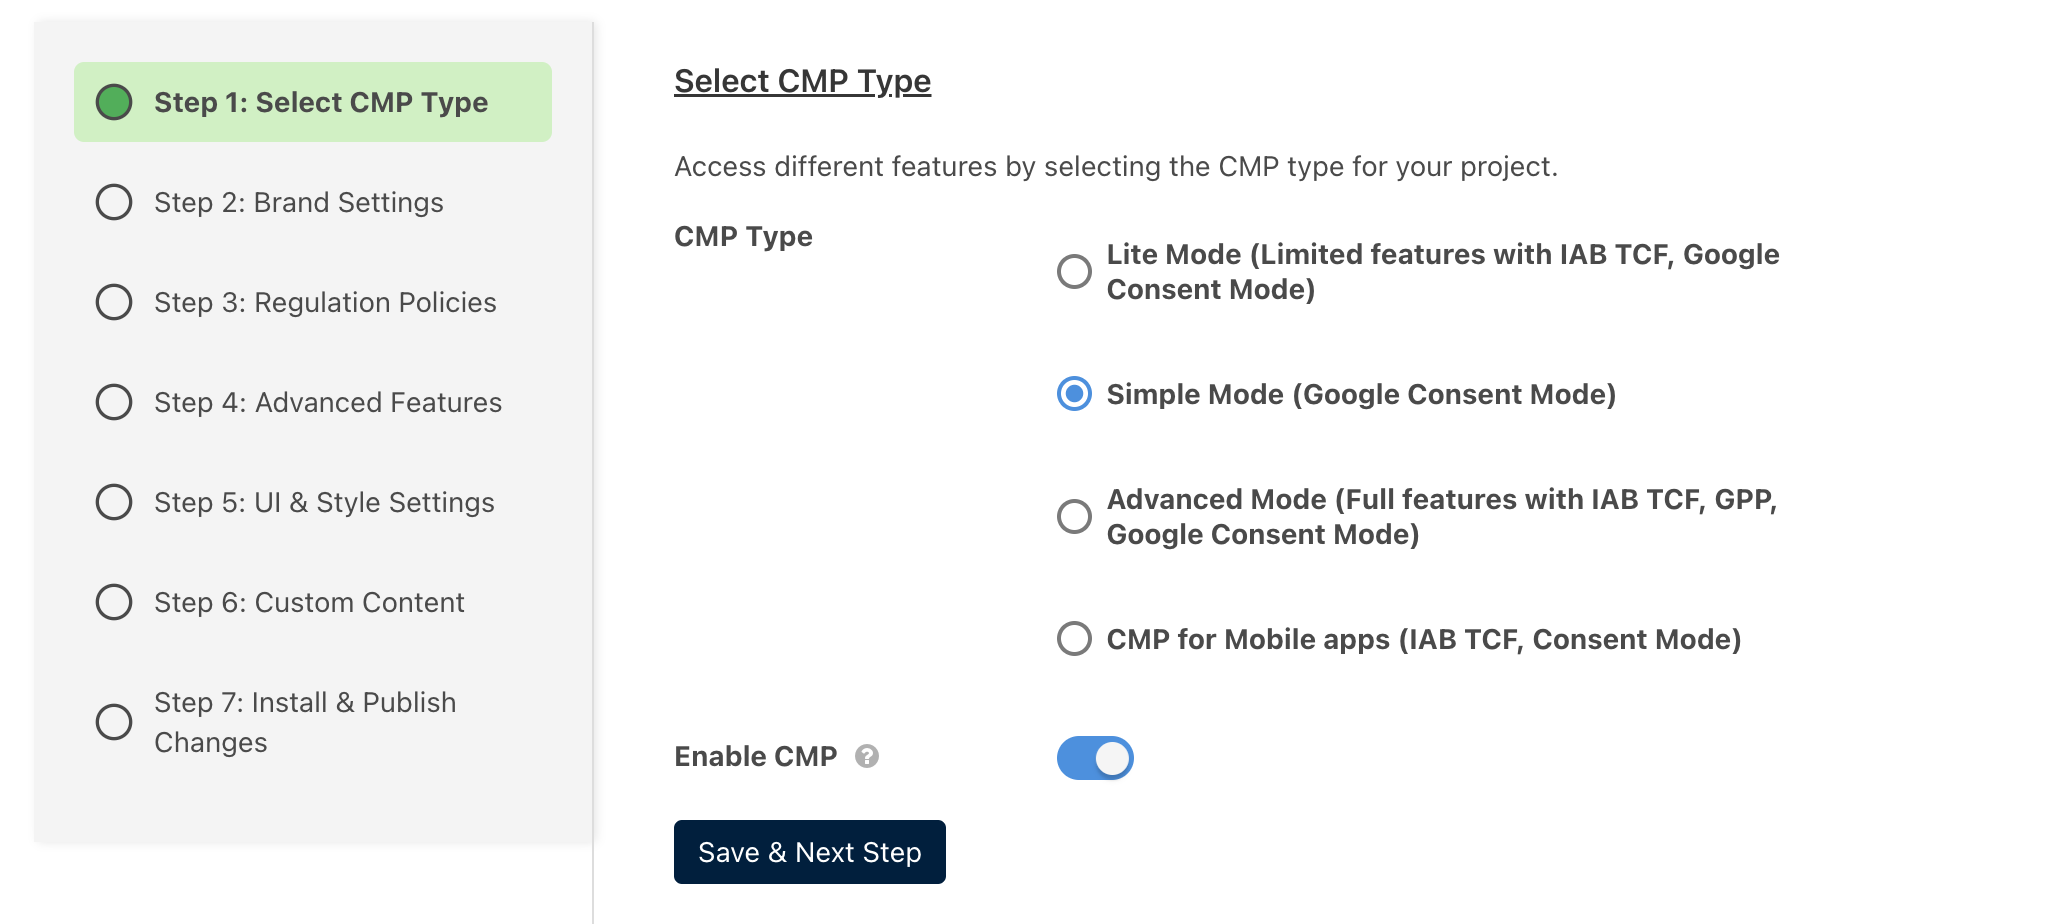Navigate to Step 5: UI & Style Settings
2050x924 pixels.
coord(324,502)
